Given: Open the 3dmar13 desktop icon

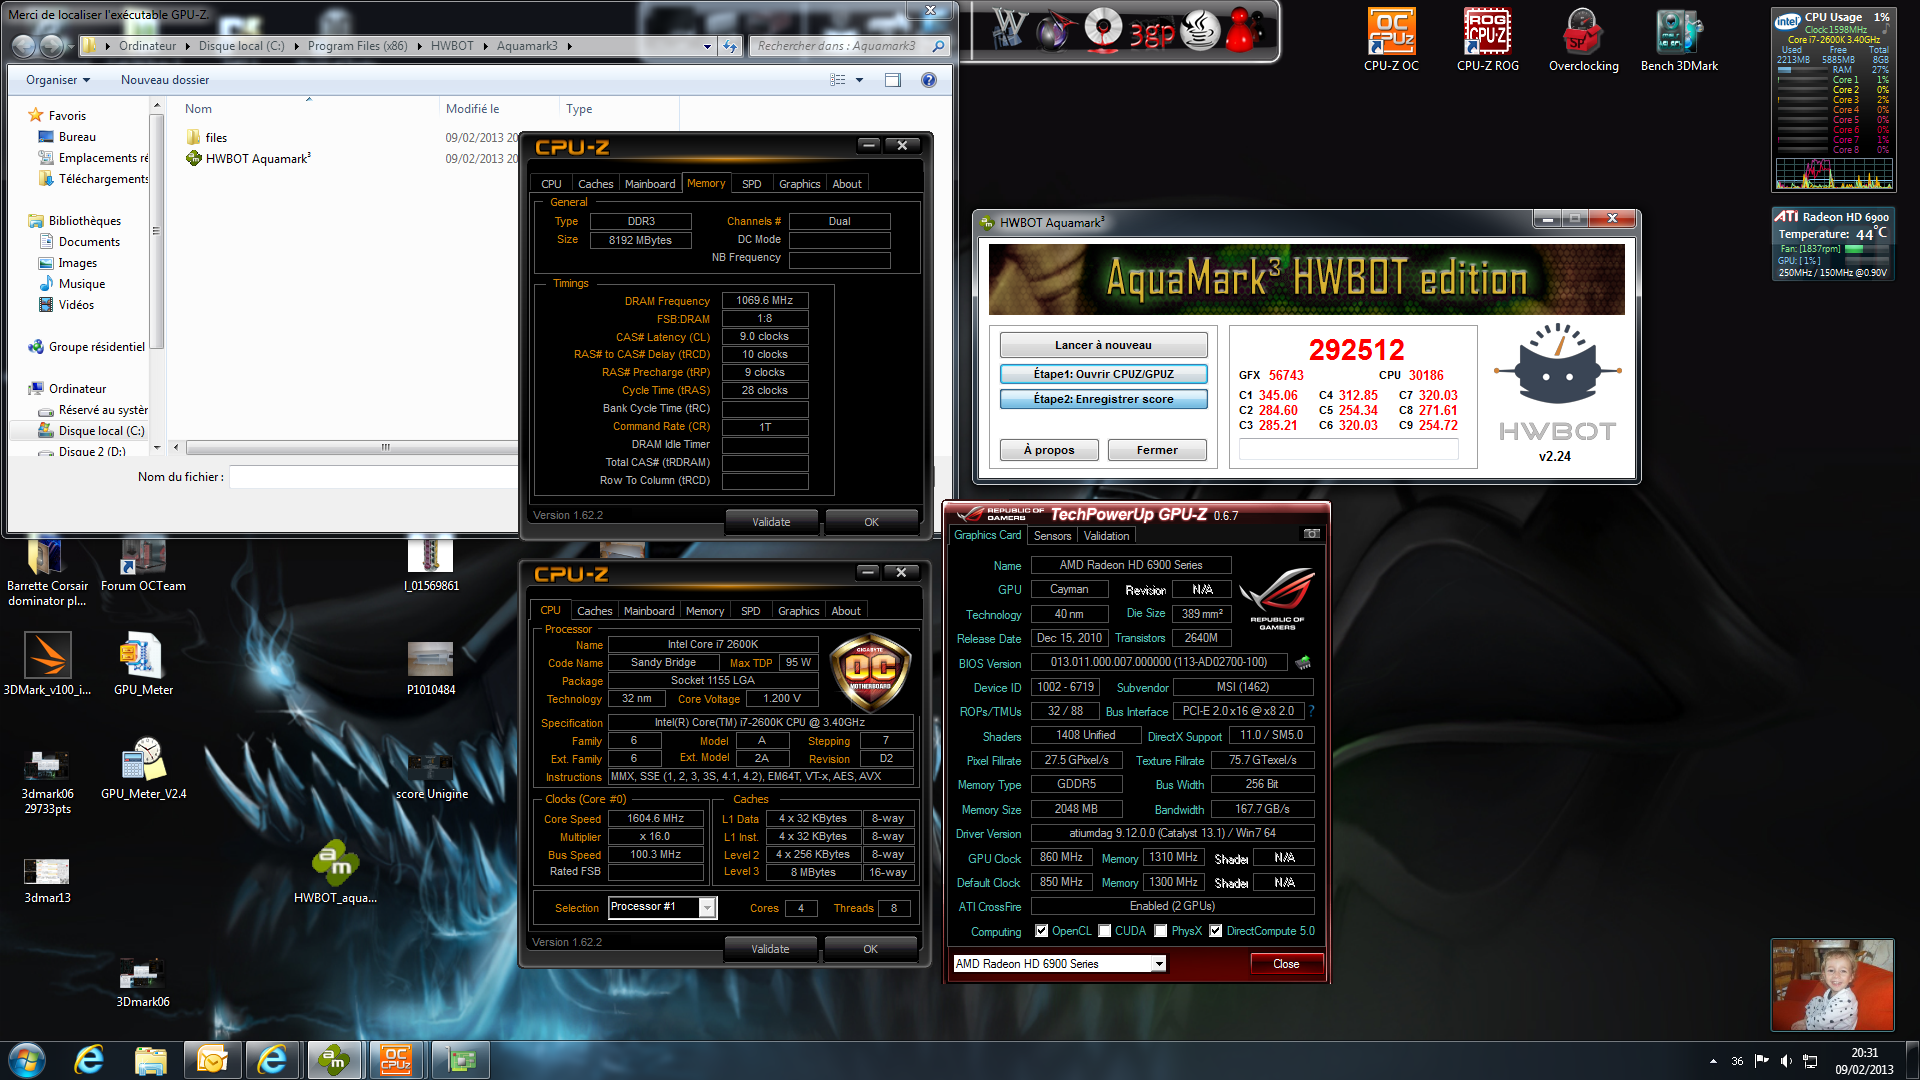Looking at the screenshot, I should (x=47, y=880).
